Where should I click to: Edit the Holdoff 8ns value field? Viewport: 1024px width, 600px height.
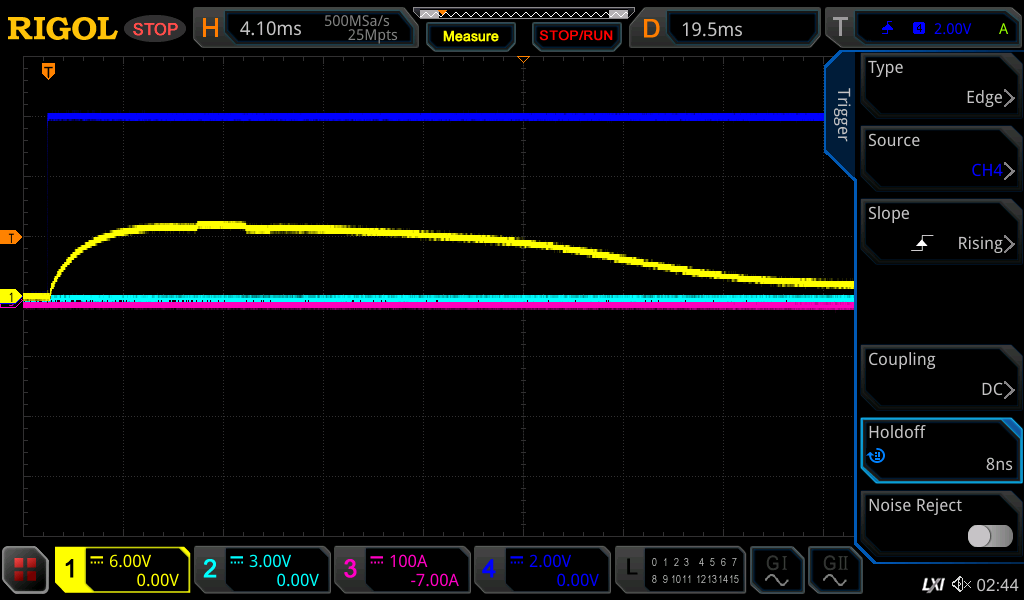(940, 448)
